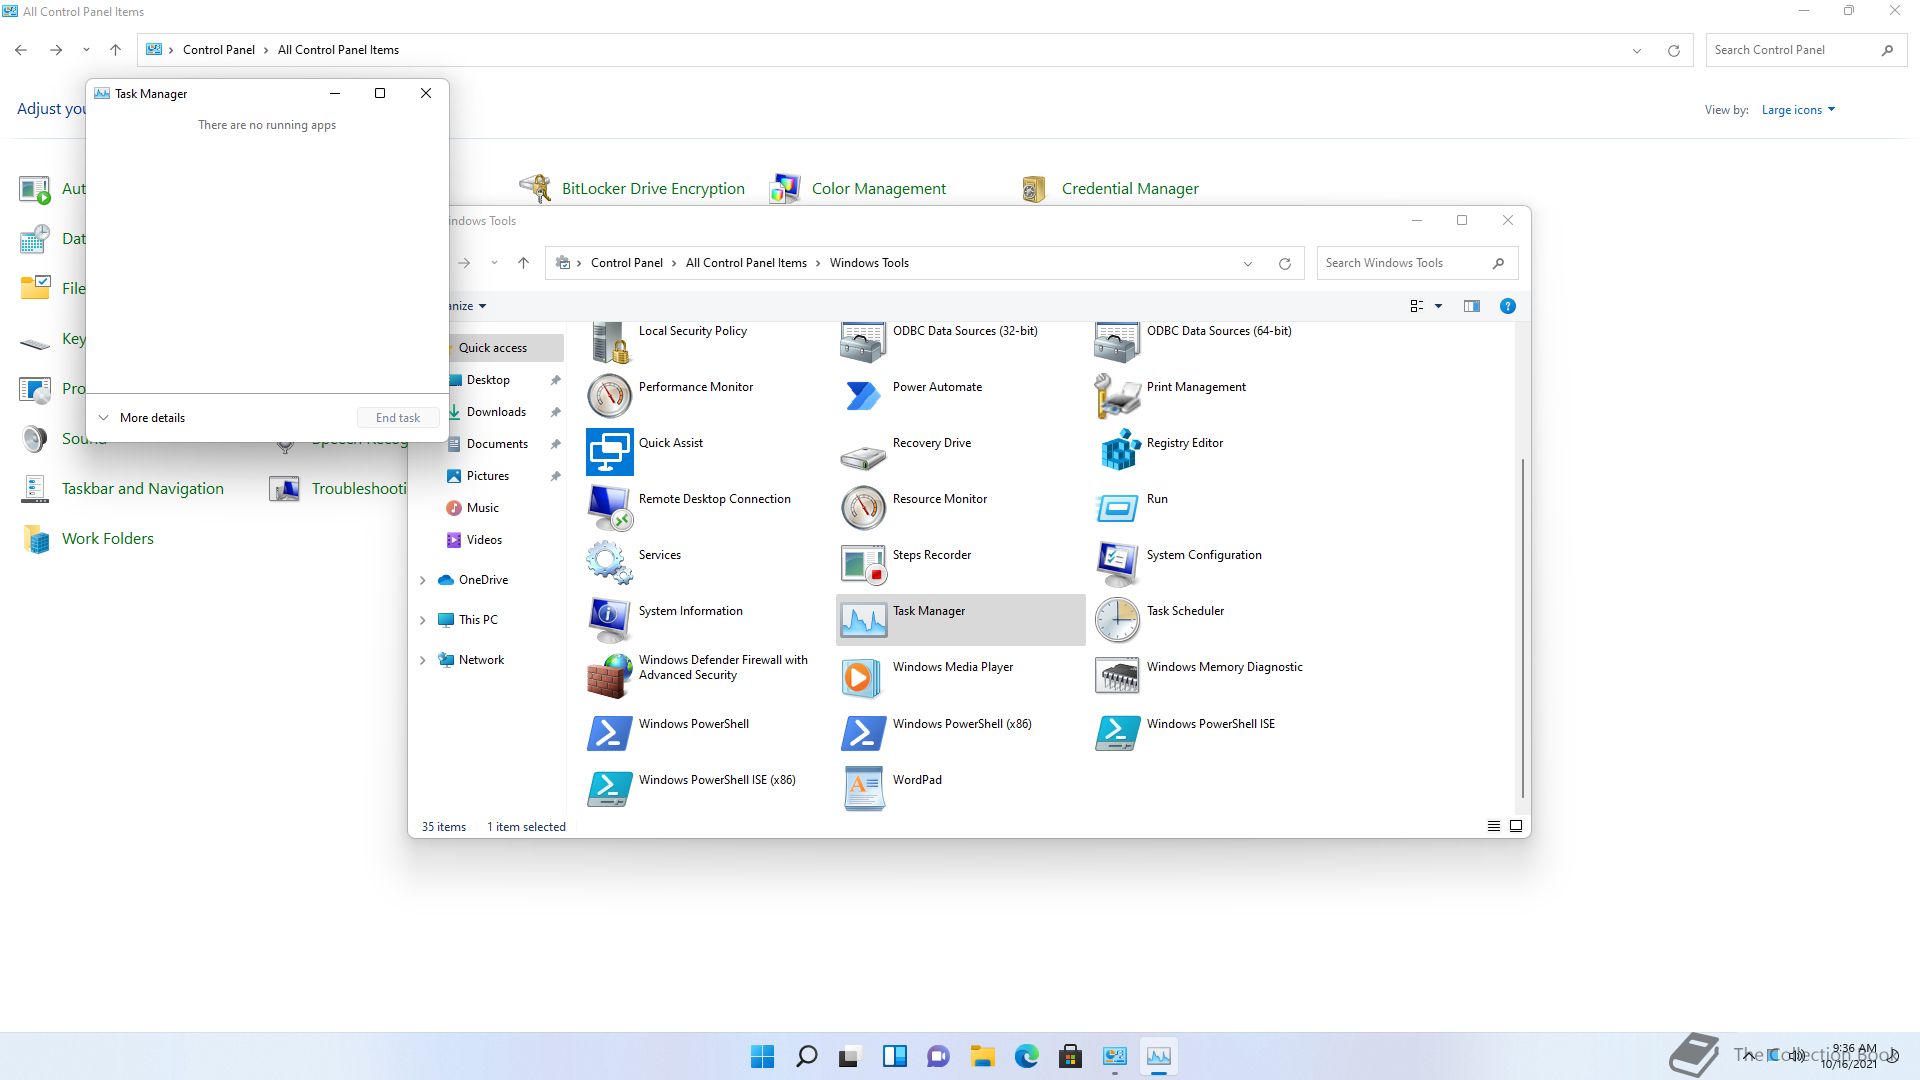Open Windows Start button on taskbar
Image resolution: width=1920 pixels, height=1080 pixels.
click(x=762, y=1056)
